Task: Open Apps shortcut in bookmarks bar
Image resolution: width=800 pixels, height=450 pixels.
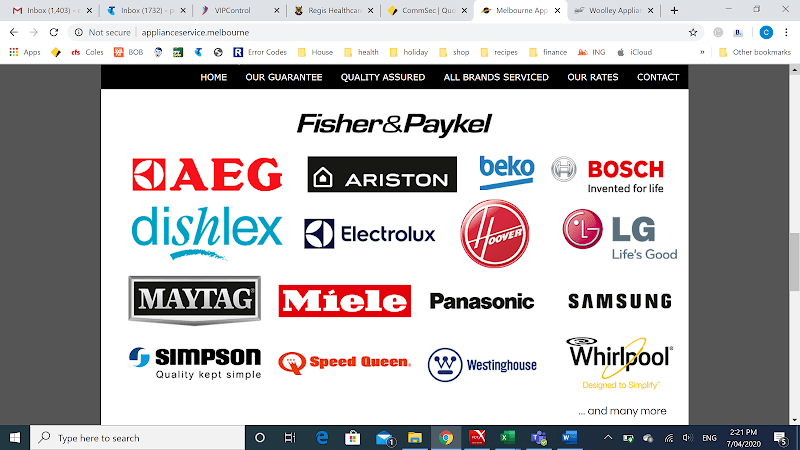Action: [24, 52]
